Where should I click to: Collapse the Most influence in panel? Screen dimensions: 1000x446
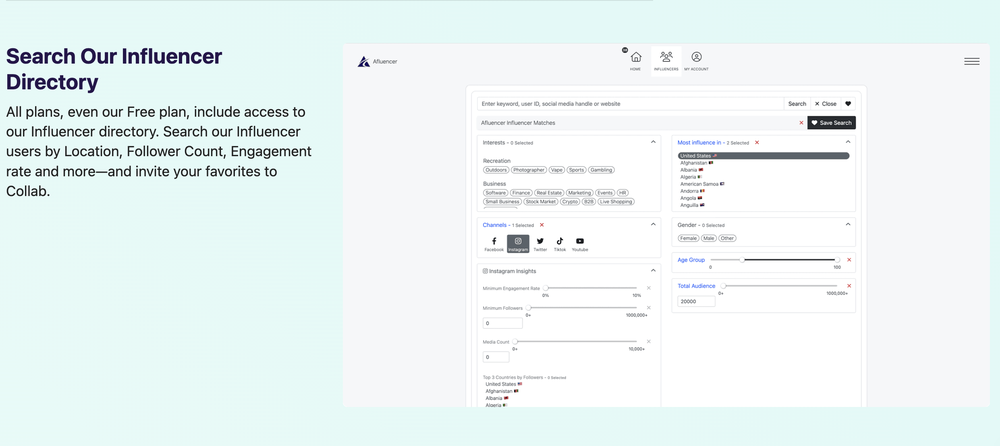pyautogui.click(x=848, y=142)
